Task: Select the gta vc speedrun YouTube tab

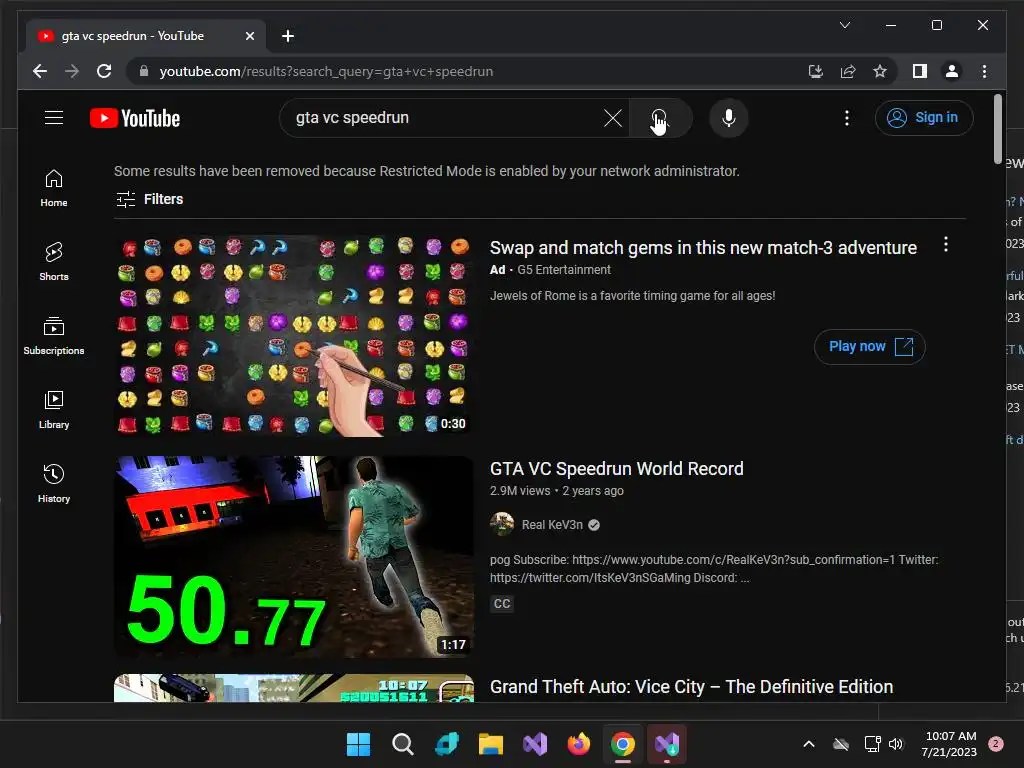Action: (145, 36)
